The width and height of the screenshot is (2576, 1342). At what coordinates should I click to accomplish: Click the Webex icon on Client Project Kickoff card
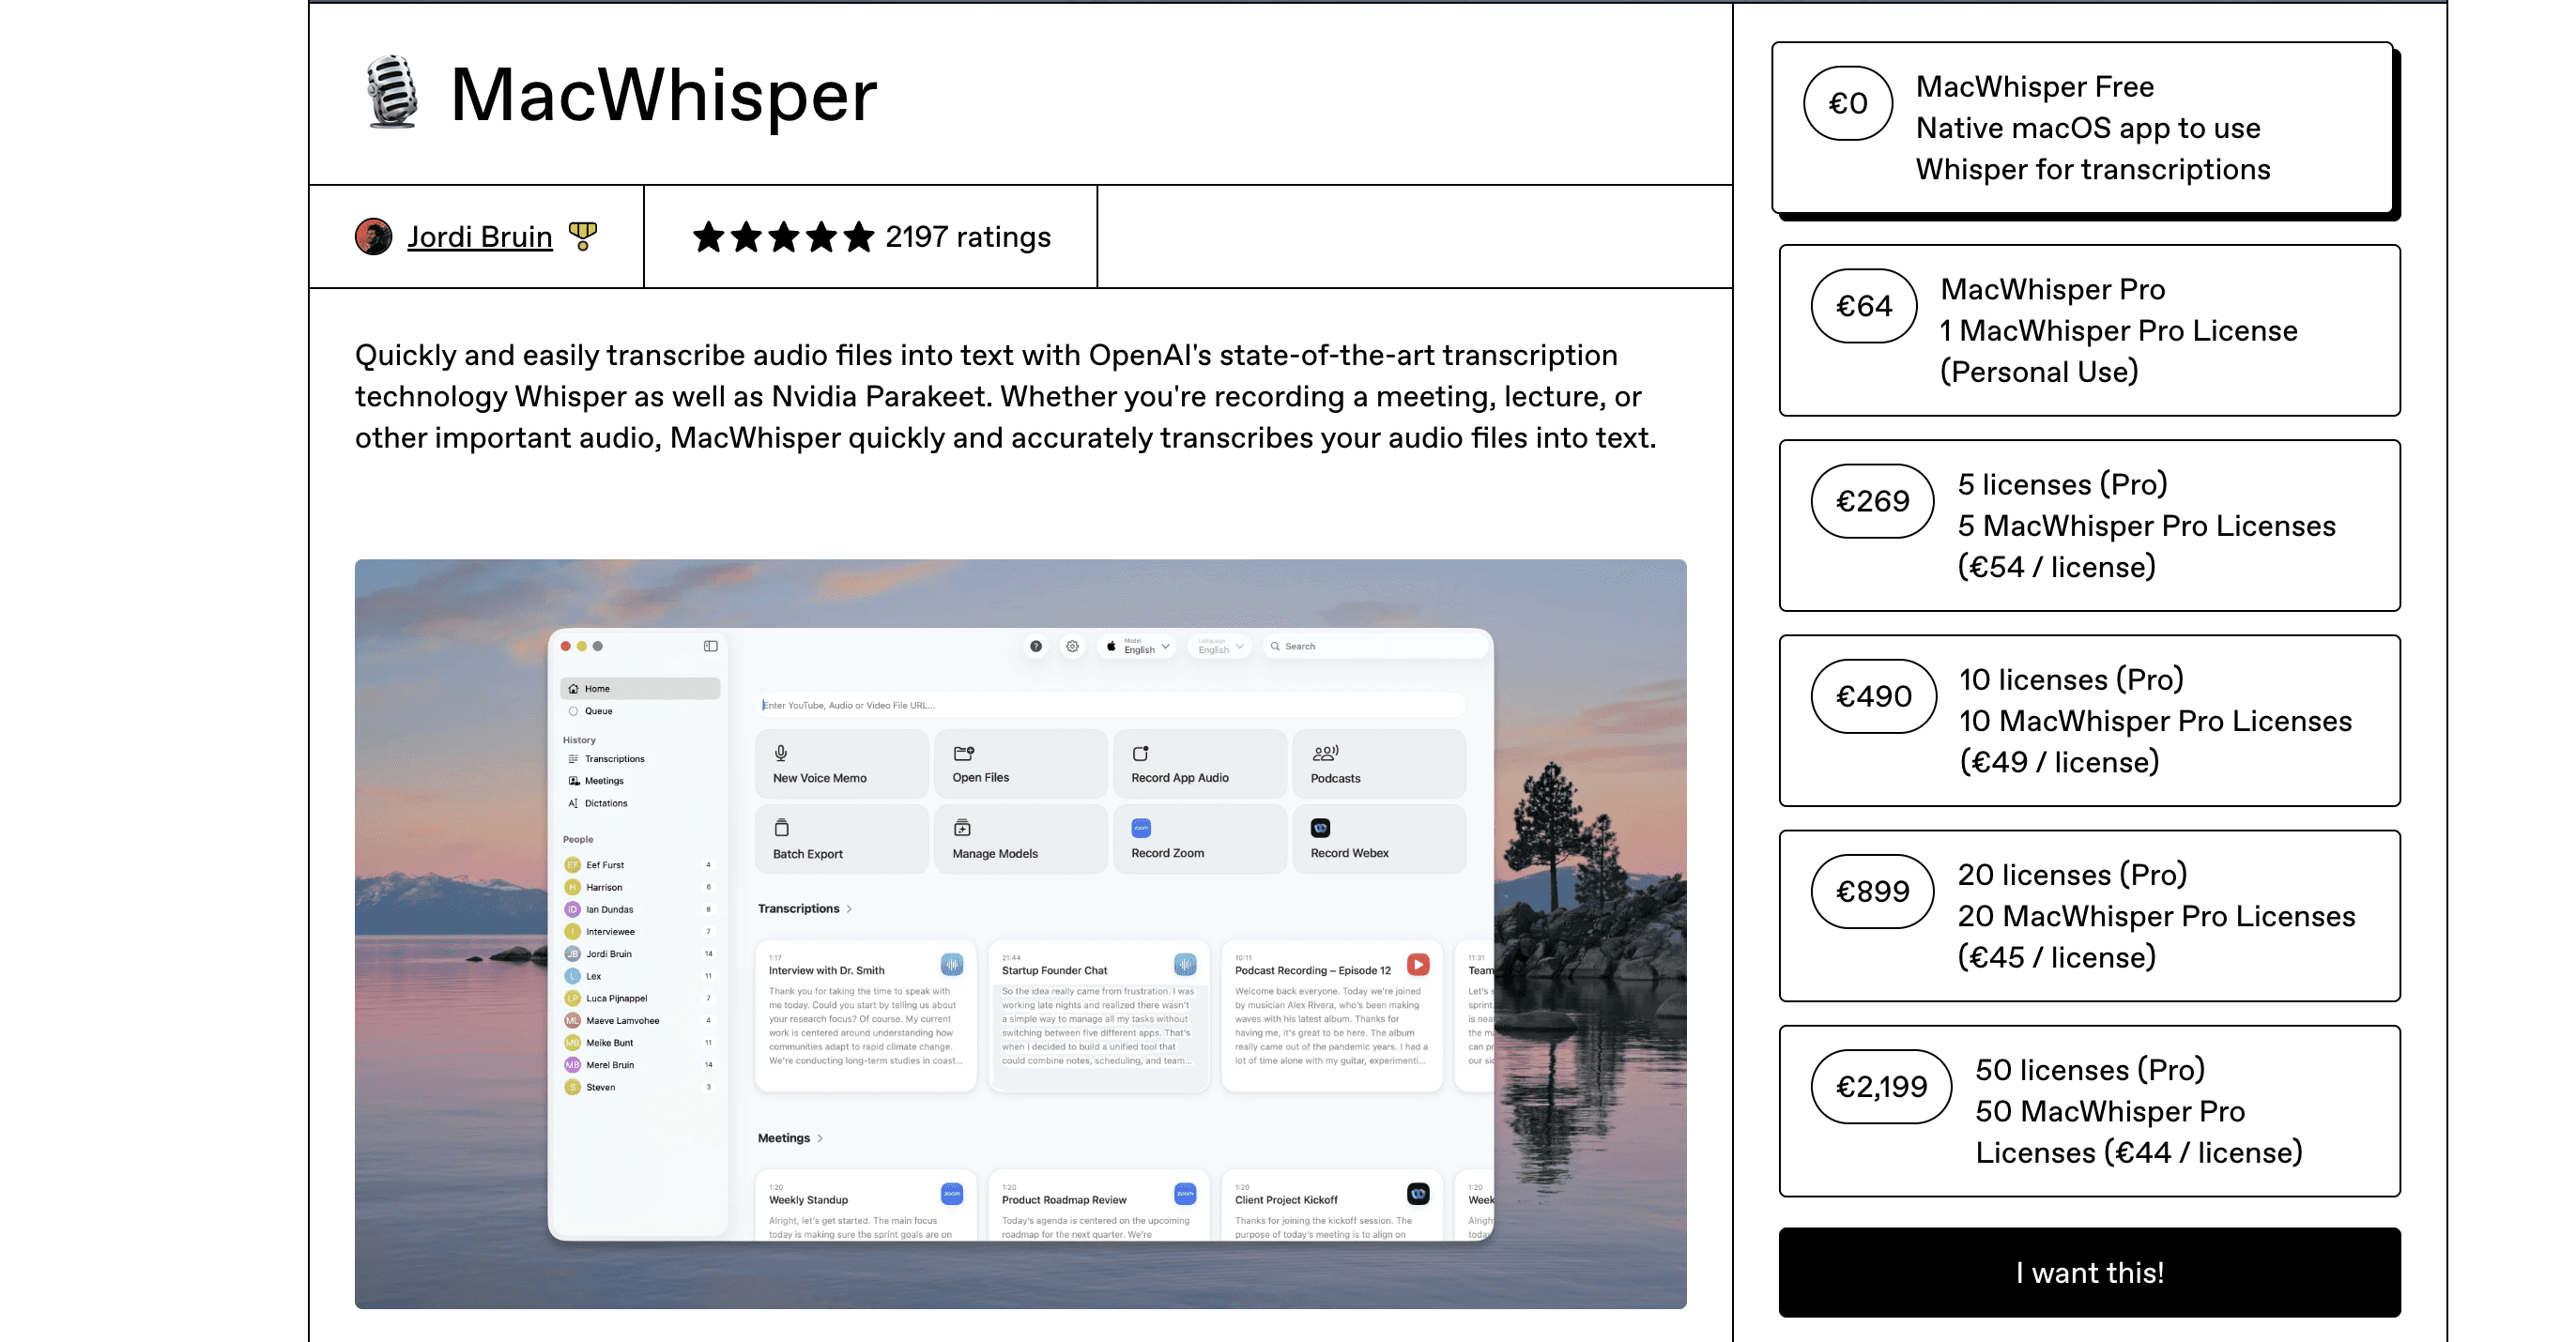click(1418, 1193)
